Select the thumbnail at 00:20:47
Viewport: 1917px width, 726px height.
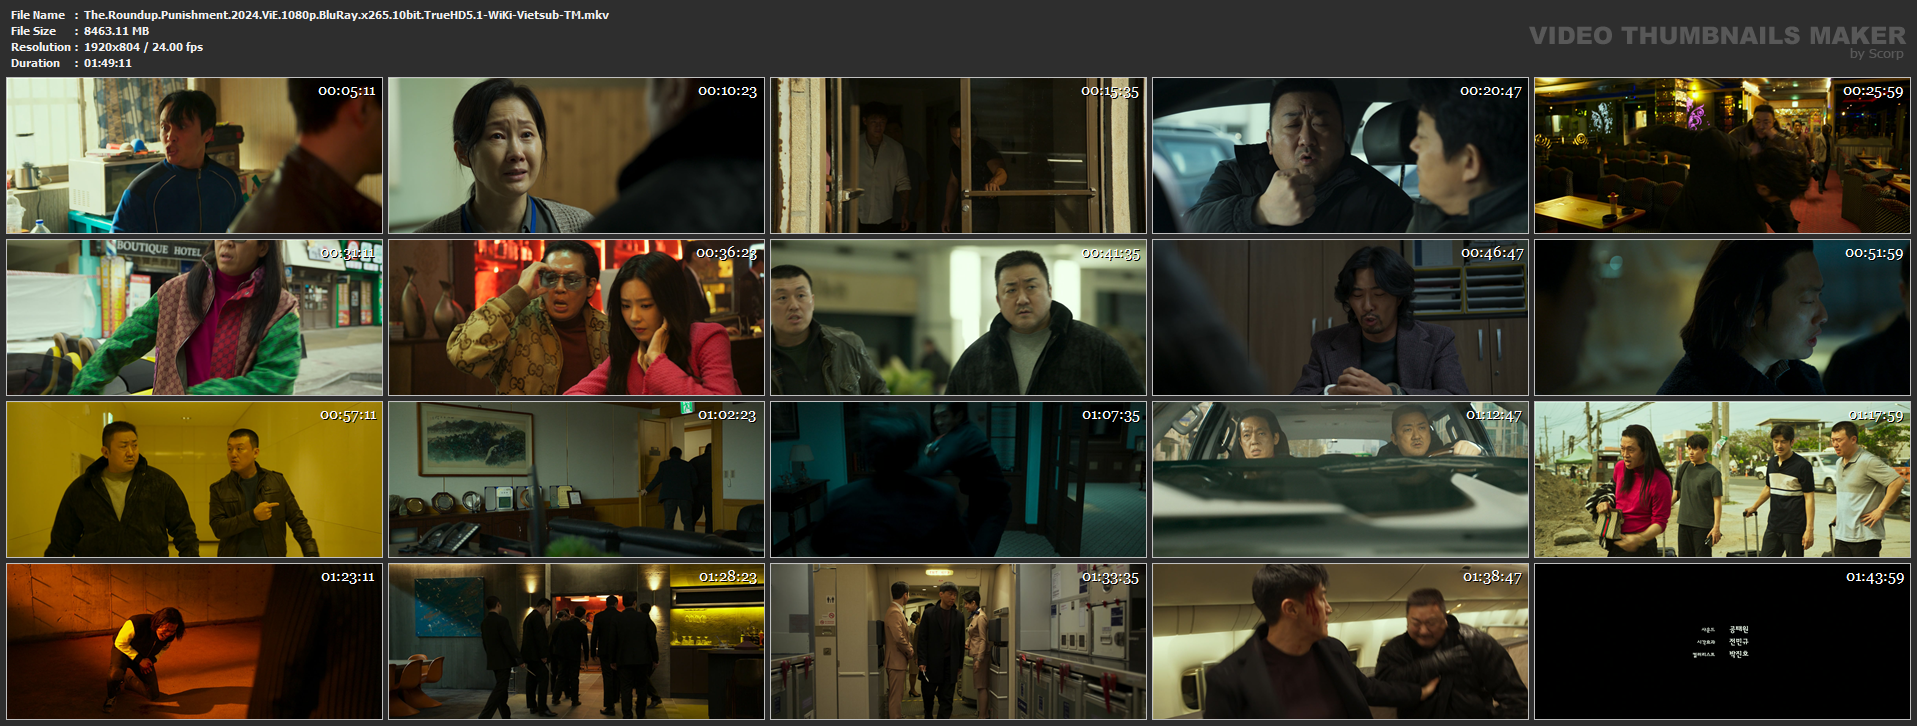(1340, 156)
